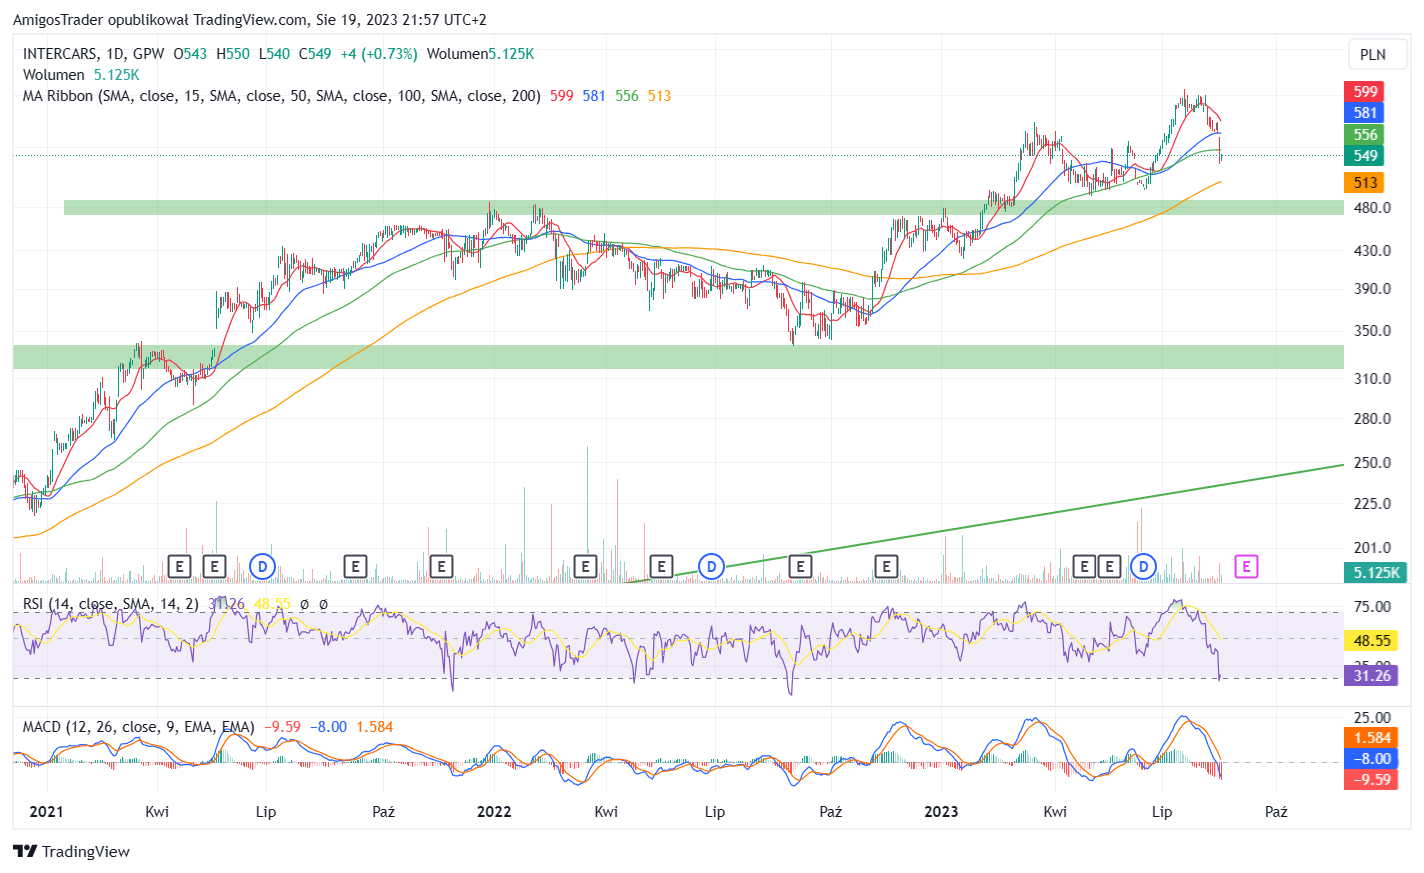Click the E earnings marker just after Paź 2022

pyautogui.click(x=886, y=567)
